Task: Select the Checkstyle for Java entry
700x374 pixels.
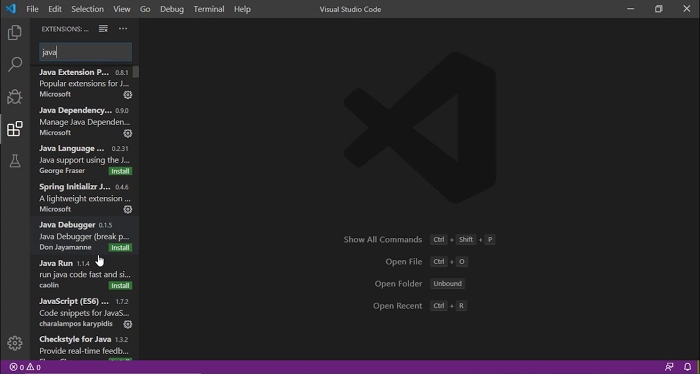Action: click(84, 348)
